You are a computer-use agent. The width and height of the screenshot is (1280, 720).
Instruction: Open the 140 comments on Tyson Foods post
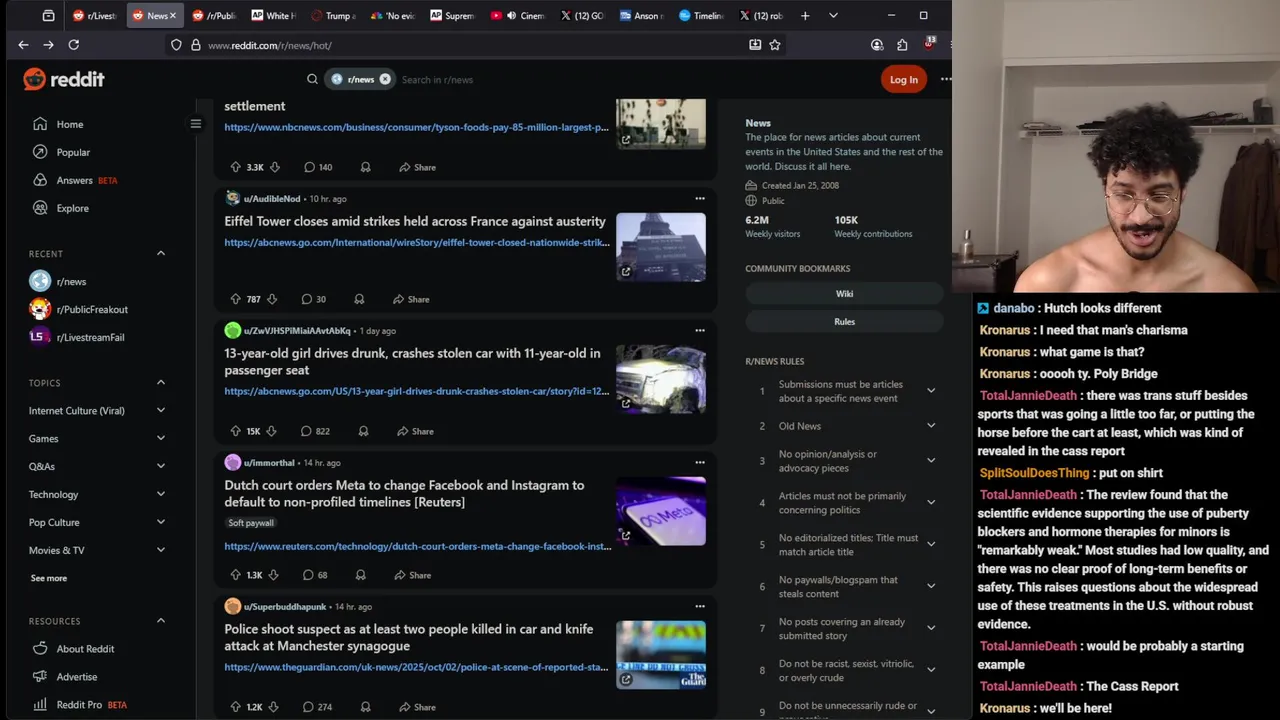[x=317, y=167]
